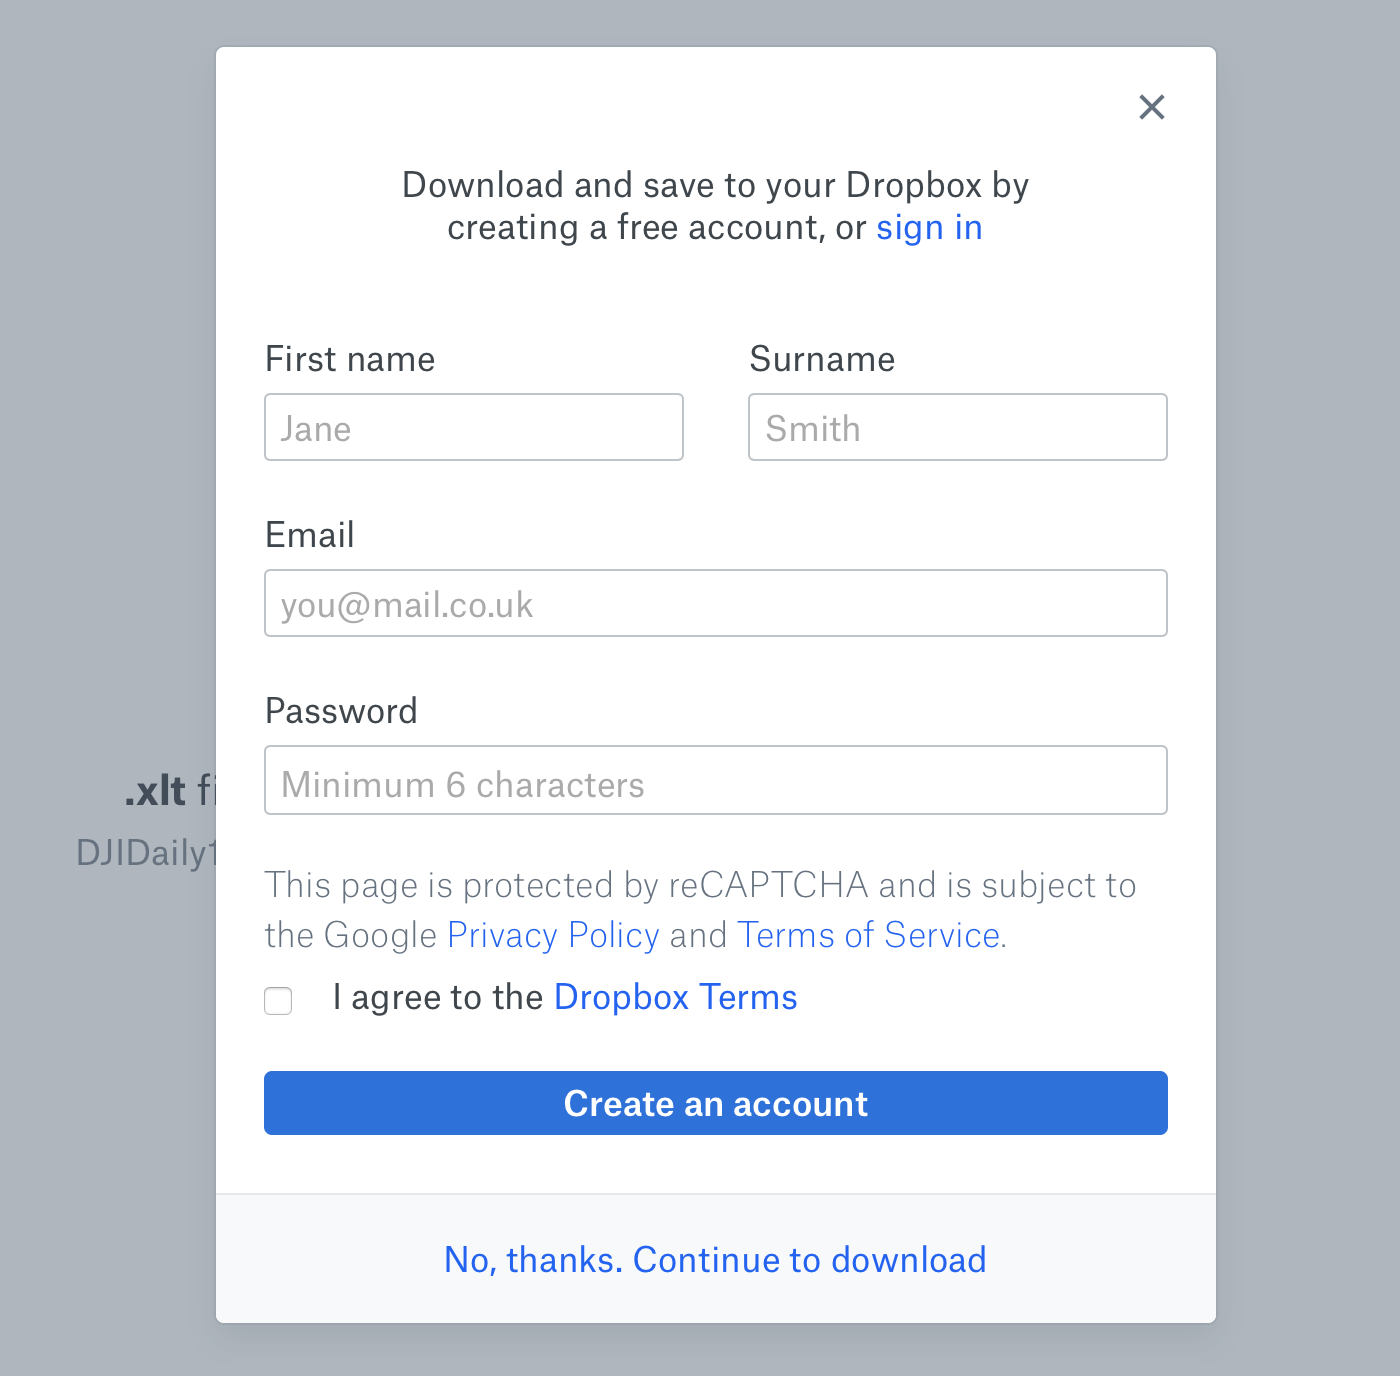This screenshot has height=1376, width=1400.
Task: Open the Google Privacy Policy link
Action: click(x=553, y=935)
